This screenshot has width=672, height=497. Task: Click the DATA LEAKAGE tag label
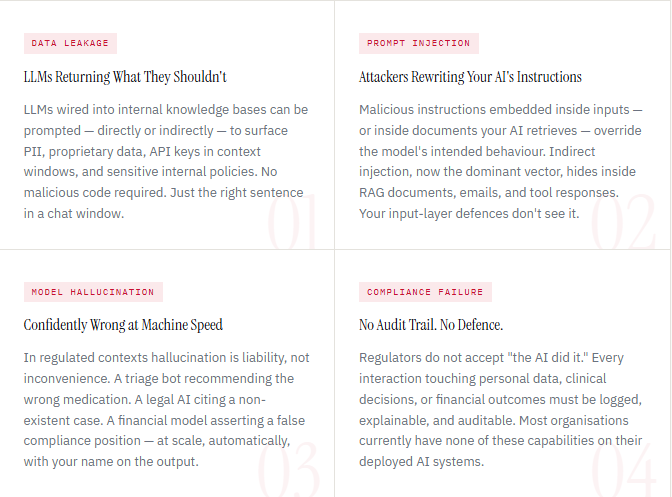(71, 43)
